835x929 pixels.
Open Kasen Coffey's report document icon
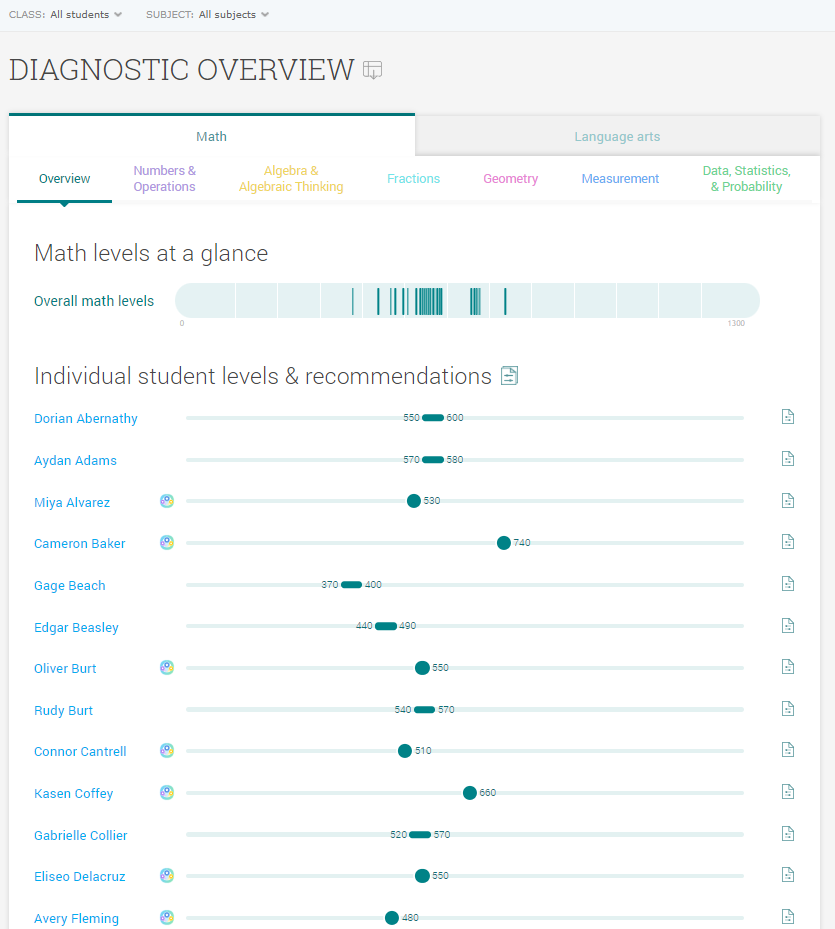tap(788, 792)
